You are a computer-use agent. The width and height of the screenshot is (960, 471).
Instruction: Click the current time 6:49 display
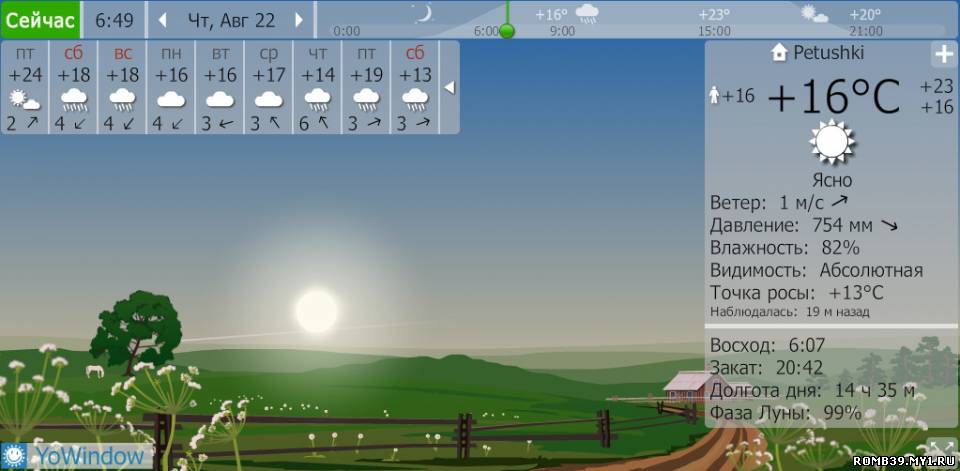point(114,20)
